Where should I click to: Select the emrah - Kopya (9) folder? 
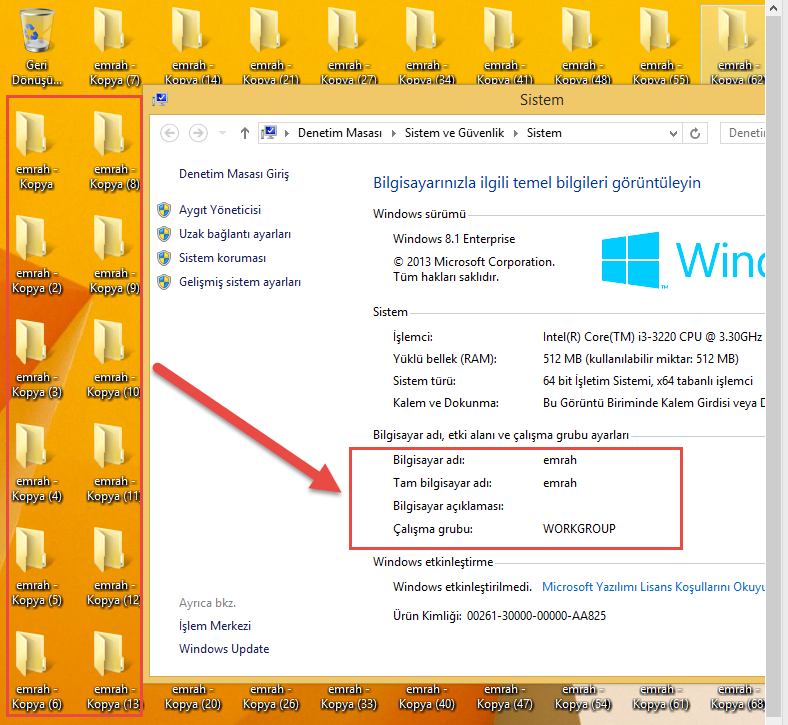click(114, 255)
